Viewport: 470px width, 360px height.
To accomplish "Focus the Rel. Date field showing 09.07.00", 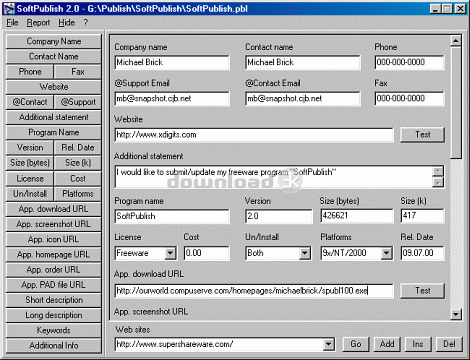I will [423, 253].
